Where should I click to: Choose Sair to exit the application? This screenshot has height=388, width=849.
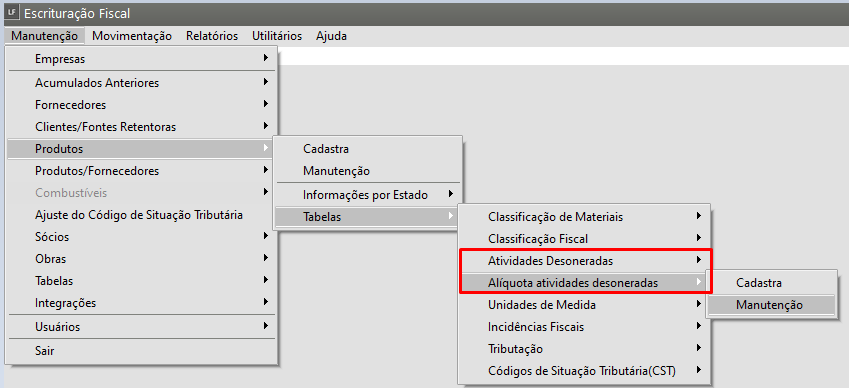pos(142,351)
